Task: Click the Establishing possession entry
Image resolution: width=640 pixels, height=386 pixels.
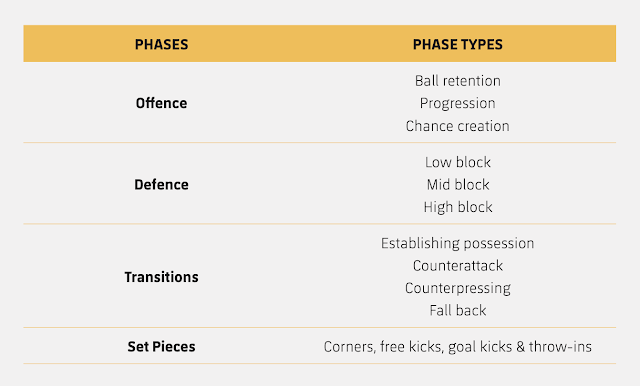Action: [458, 244]
